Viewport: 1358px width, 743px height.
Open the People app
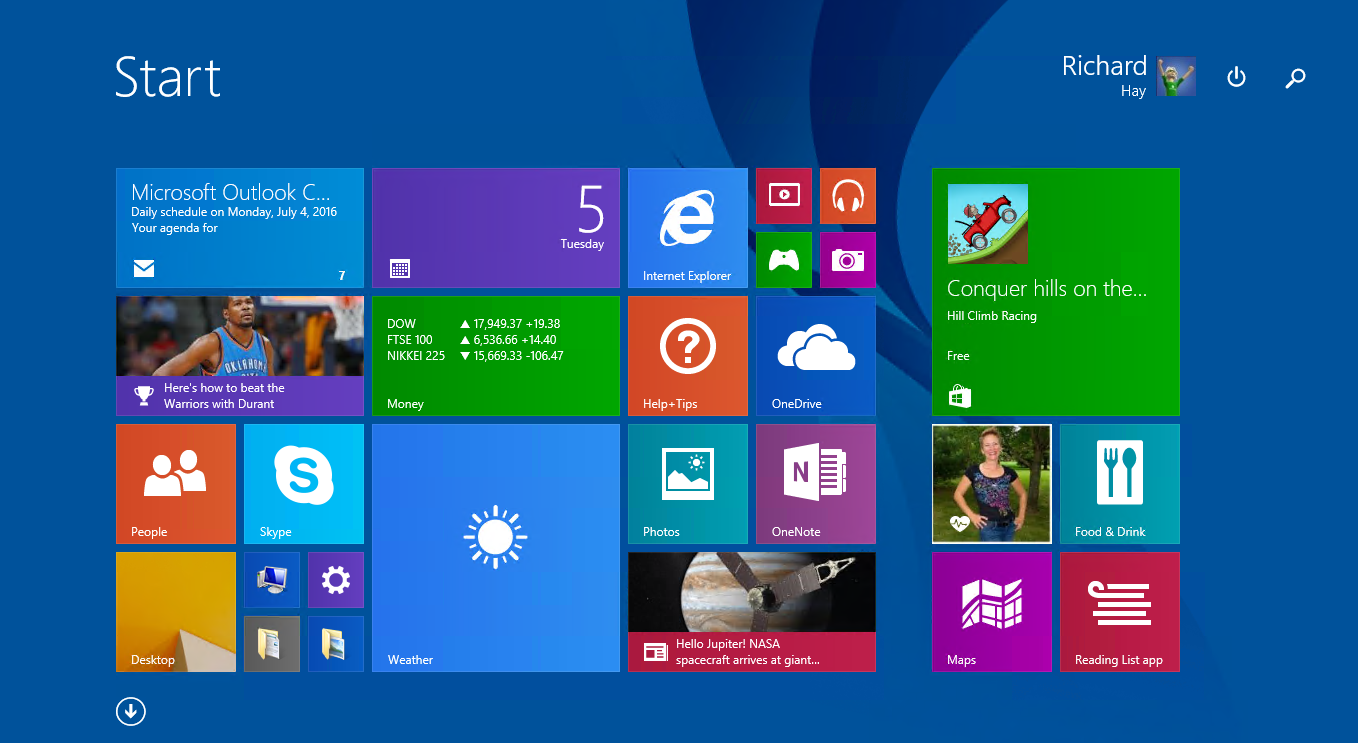point(175,483)
